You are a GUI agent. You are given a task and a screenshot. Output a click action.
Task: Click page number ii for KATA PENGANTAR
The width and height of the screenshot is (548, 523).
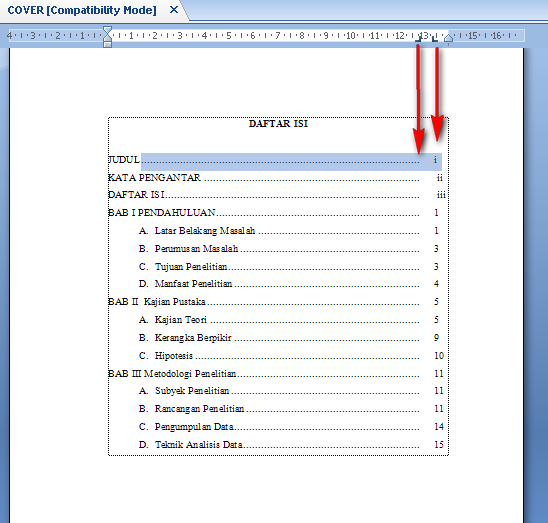coord(439,178)
